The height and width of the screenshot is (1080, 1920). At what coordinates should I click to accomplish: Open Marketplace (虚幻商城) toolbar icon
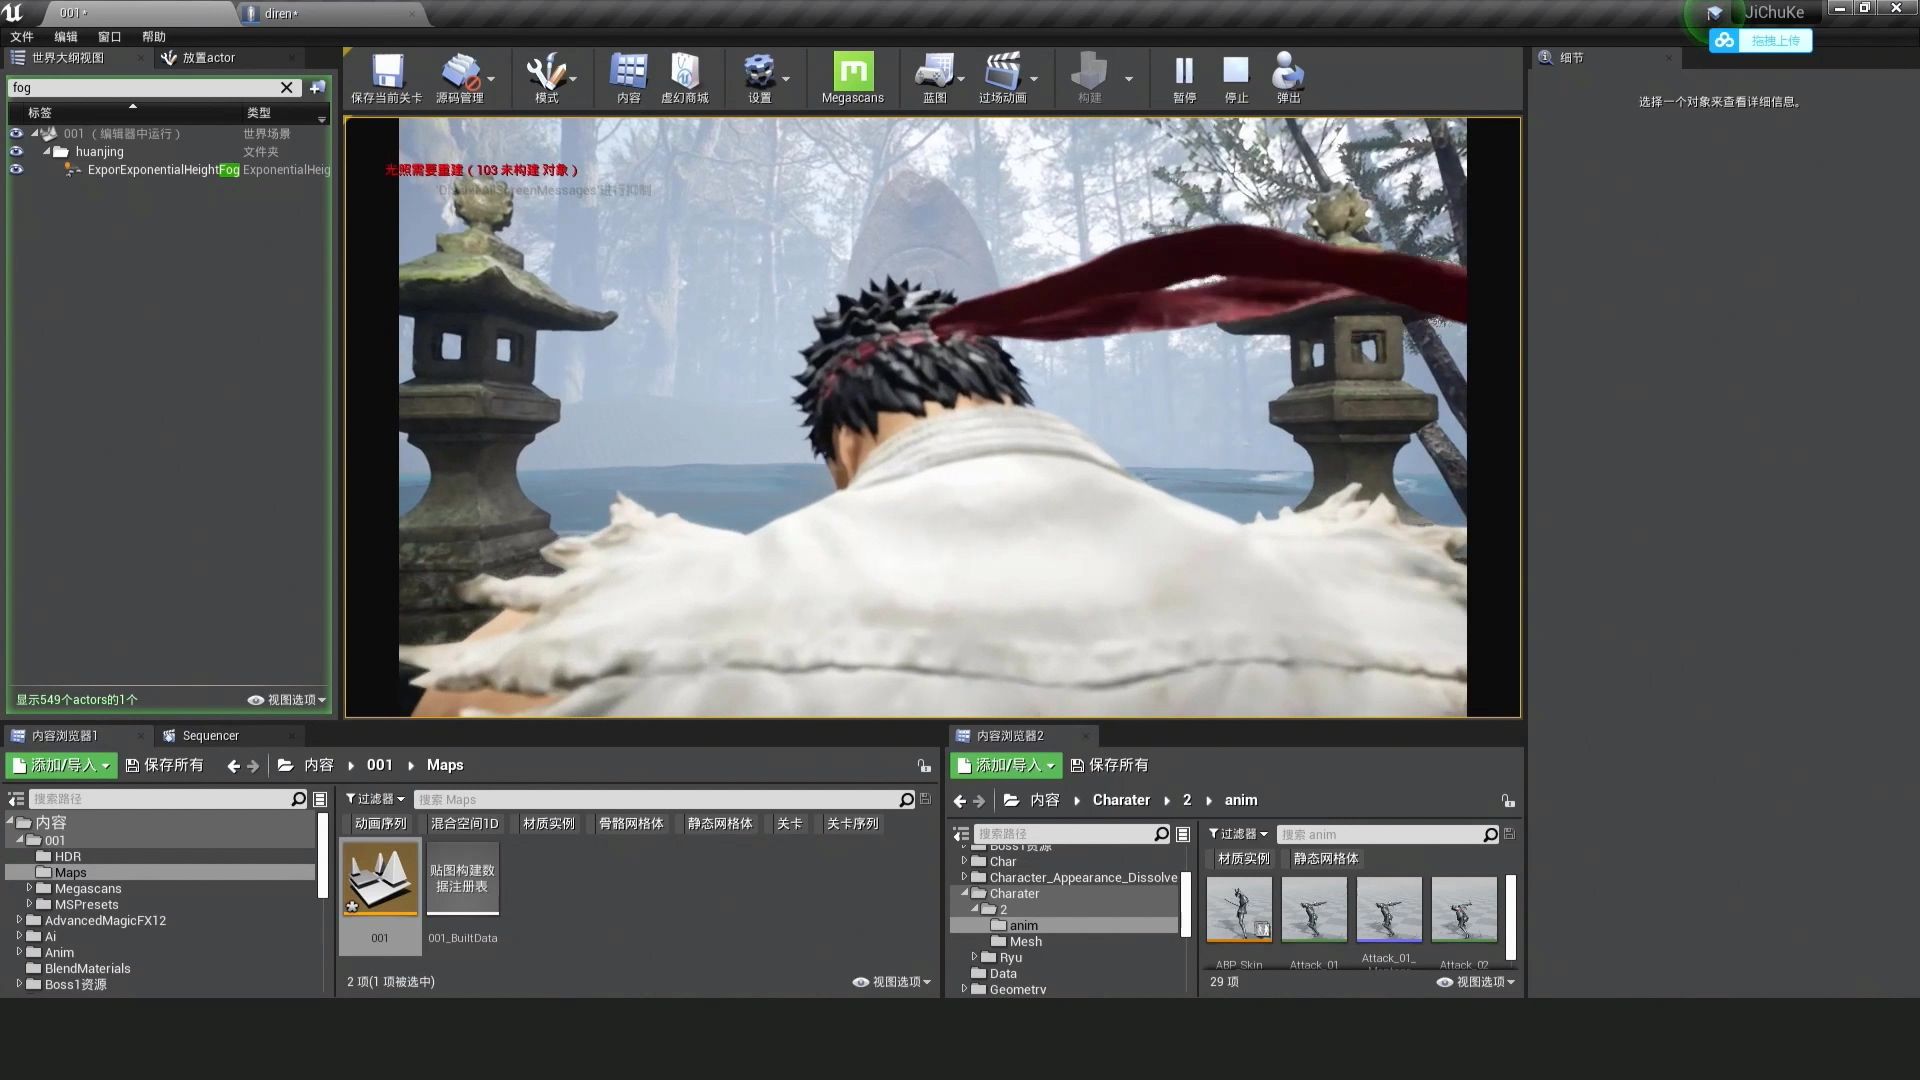(685, 78)
